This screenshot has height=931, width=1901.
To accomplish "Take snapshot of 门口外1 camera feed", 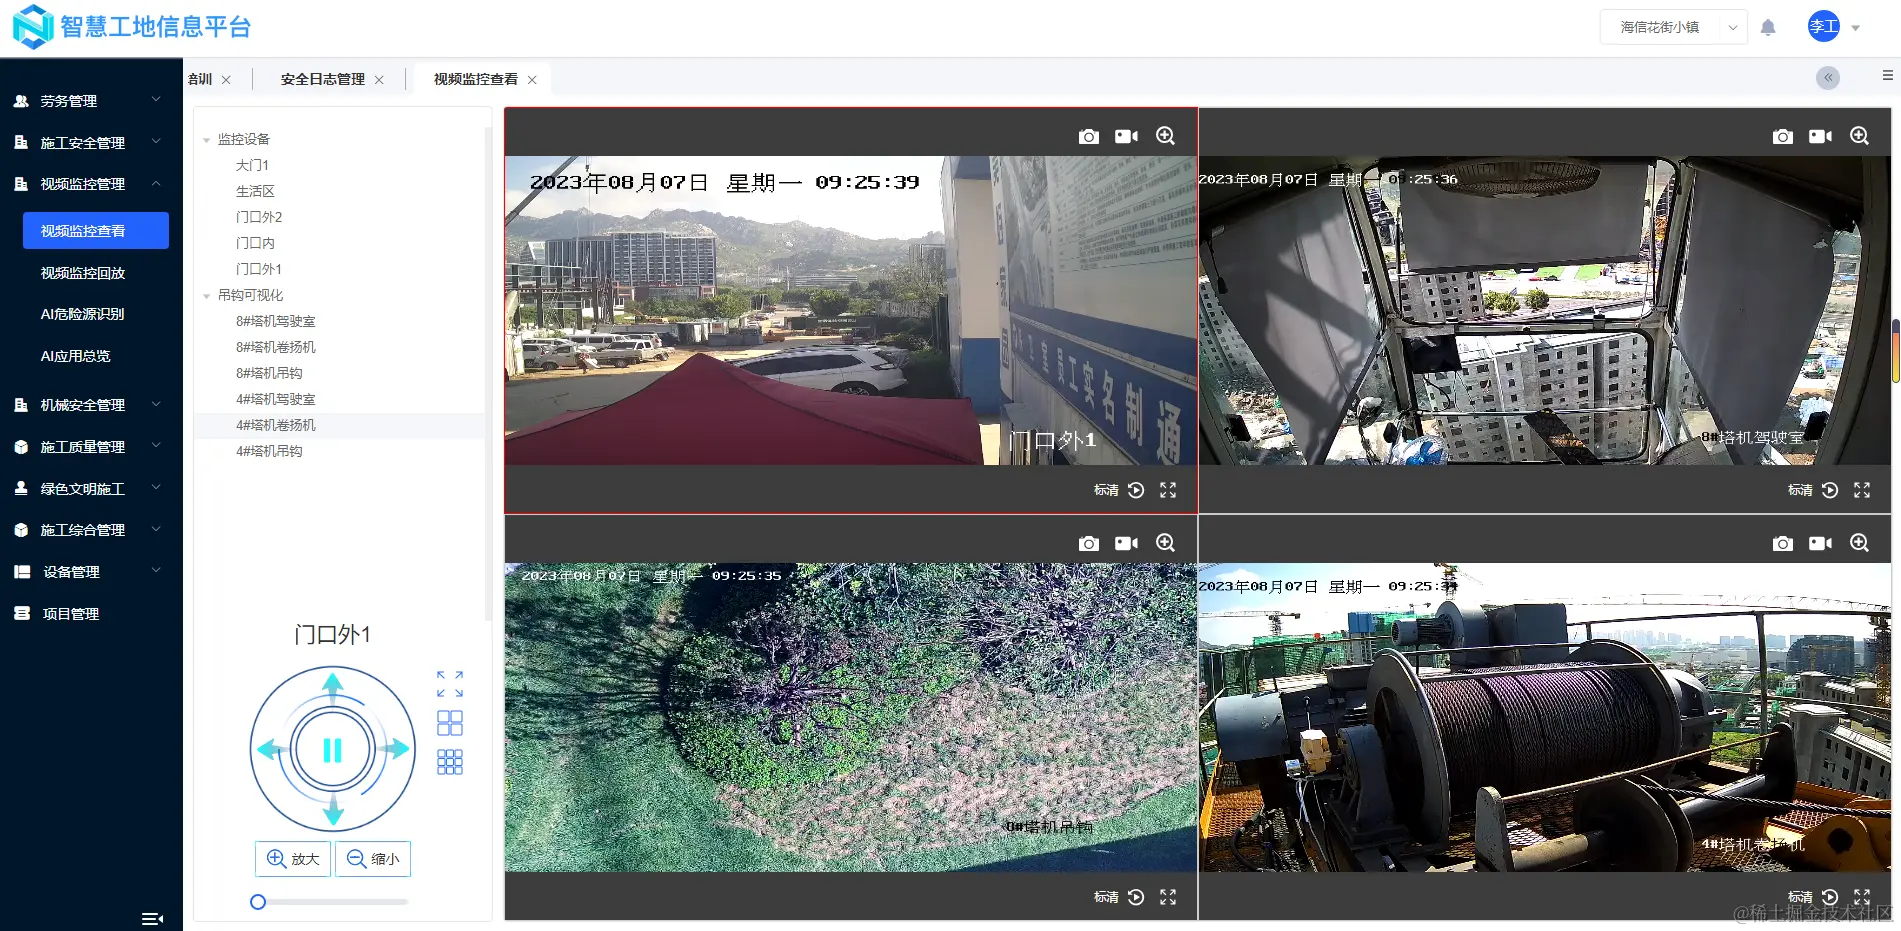I will click(1089, 136).
